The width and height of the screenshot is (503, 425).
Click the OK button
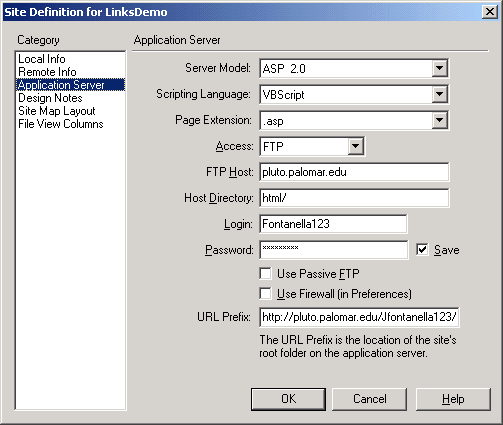[288, 399]
